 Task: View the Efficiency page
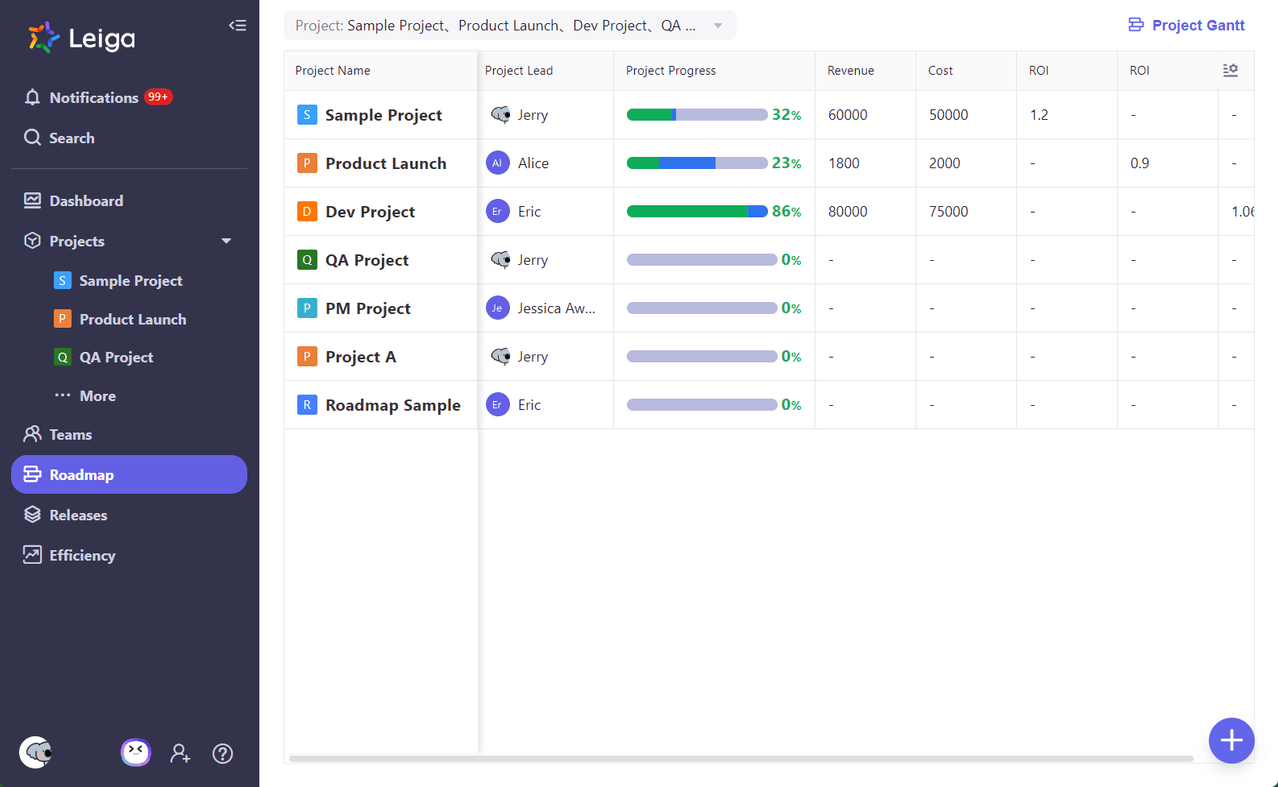coord(81,555)
